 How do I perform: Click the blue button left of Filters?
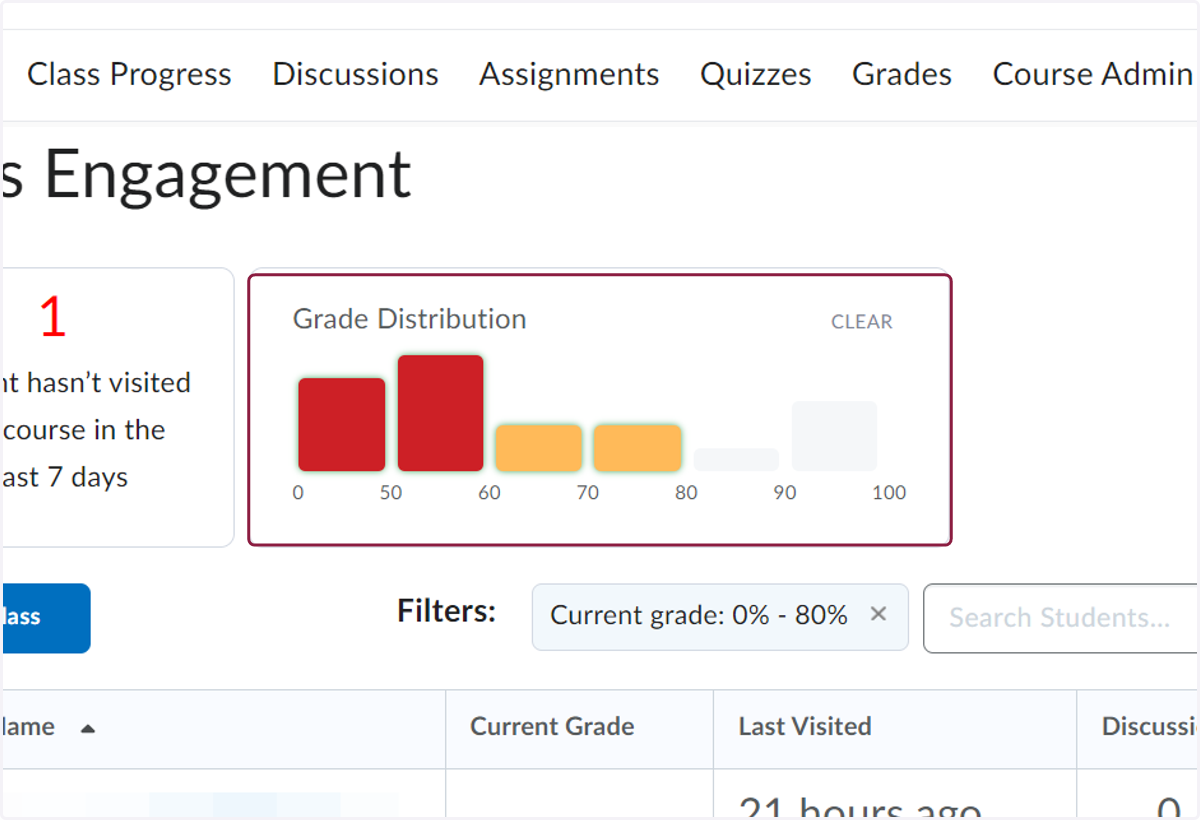[45, 618]
